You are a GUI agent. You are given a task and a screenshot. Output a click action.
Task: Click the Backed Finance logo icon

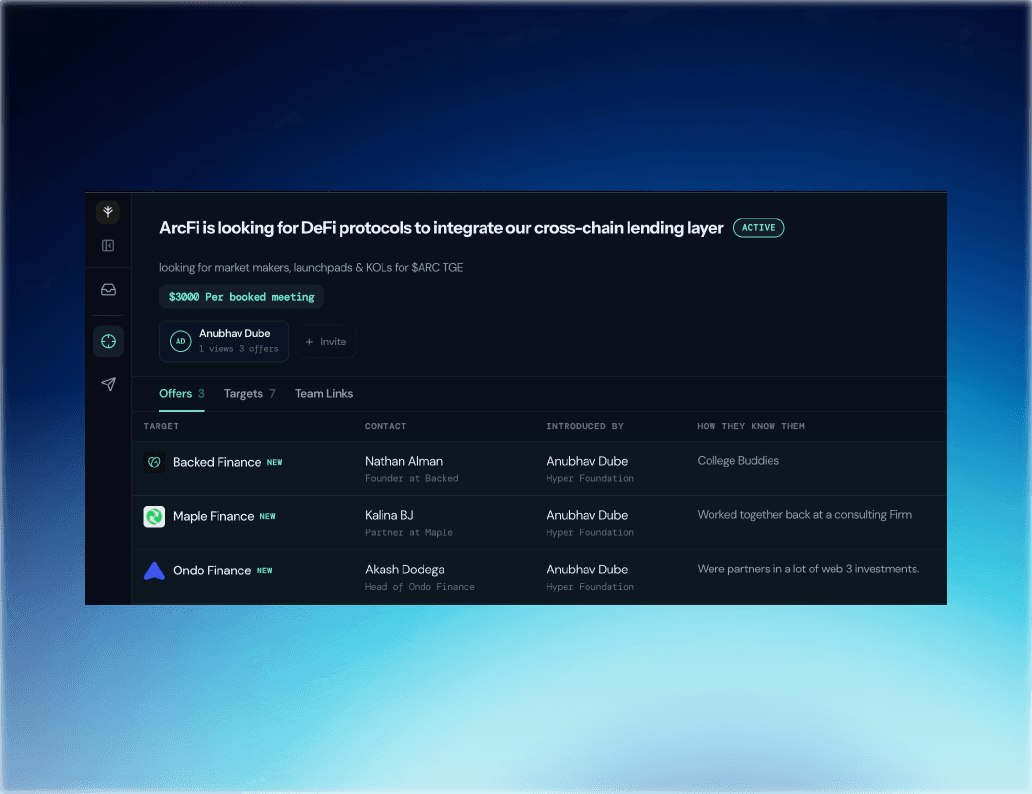point(154,462)
